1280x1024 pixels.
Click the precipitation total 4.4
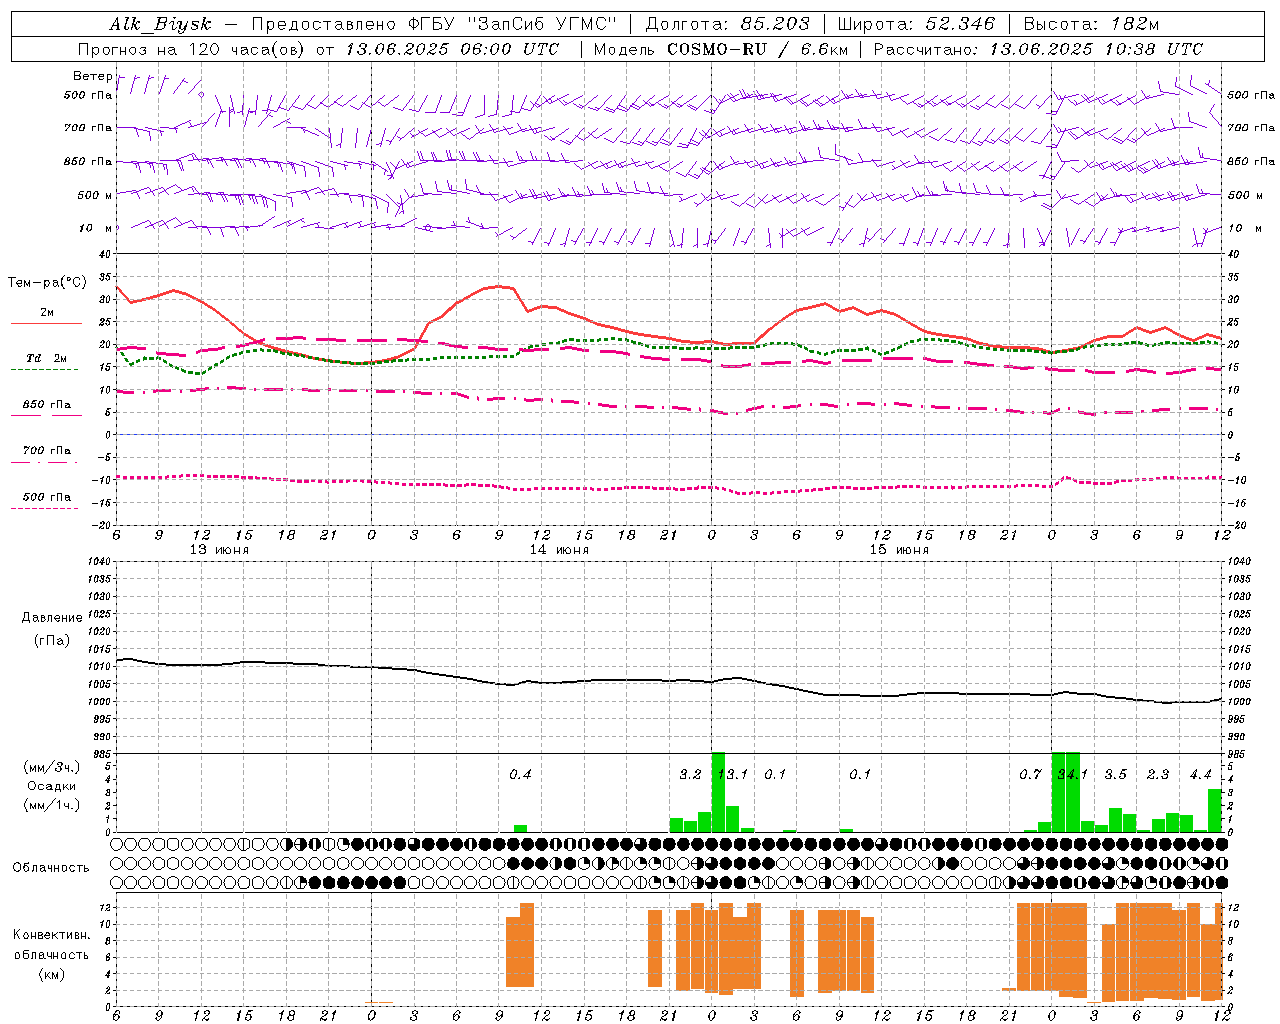coord(1200,775)
